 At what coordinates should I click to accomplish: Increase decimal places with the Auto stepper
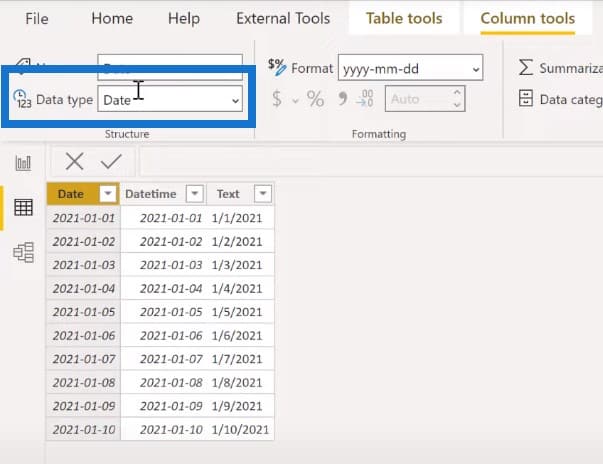click(457, 93)
